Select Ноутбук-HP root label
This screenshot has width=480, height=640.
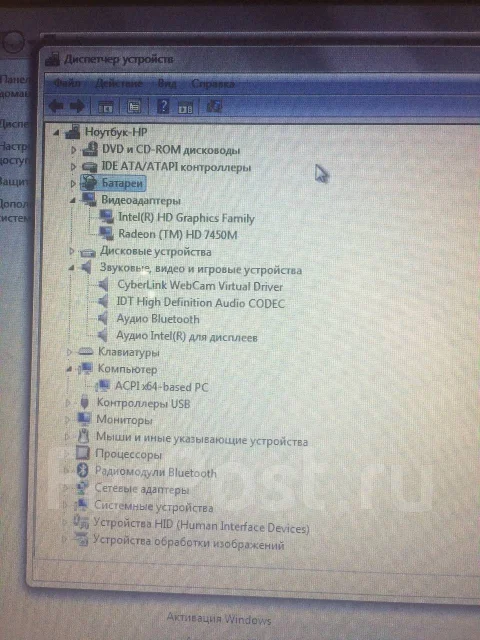click(116, 132)
